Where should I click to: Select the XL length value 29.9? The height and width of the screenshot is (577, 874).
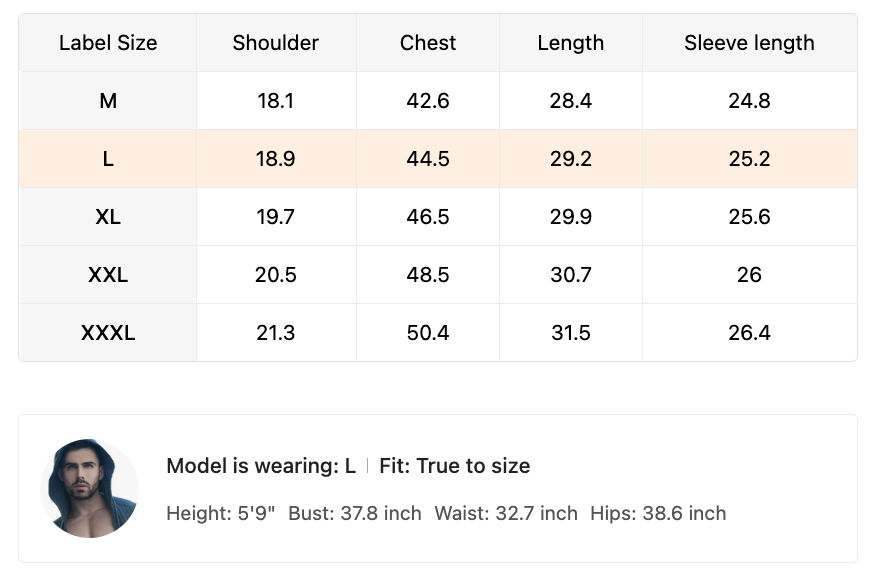coord(570,217)
